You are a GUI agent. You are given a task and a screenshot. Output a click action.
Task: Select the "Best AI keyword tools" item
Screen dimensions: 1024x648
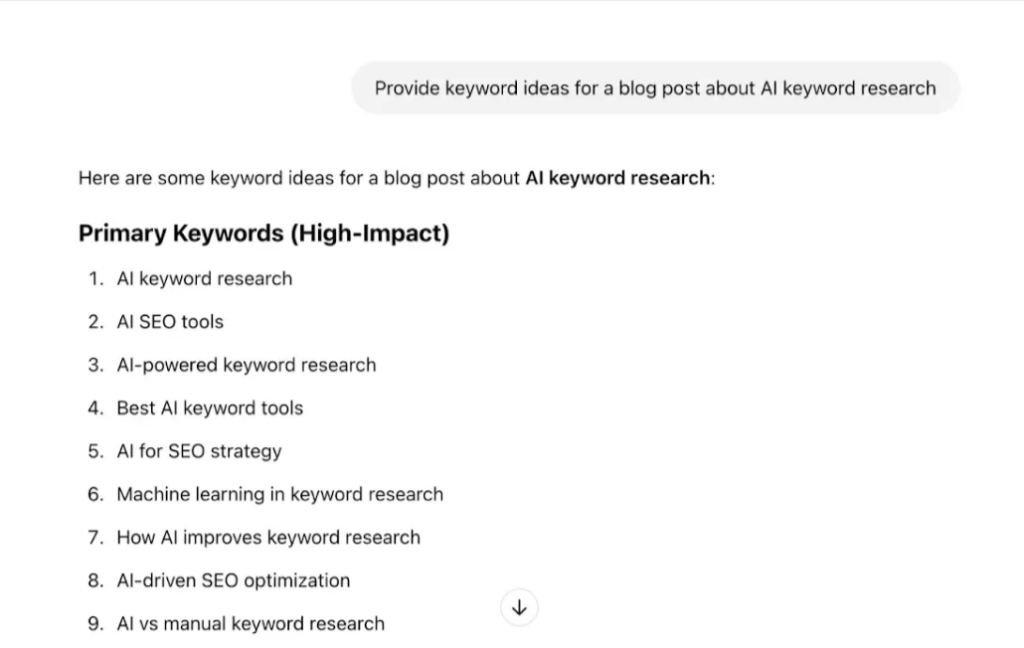tap(209, 408)
